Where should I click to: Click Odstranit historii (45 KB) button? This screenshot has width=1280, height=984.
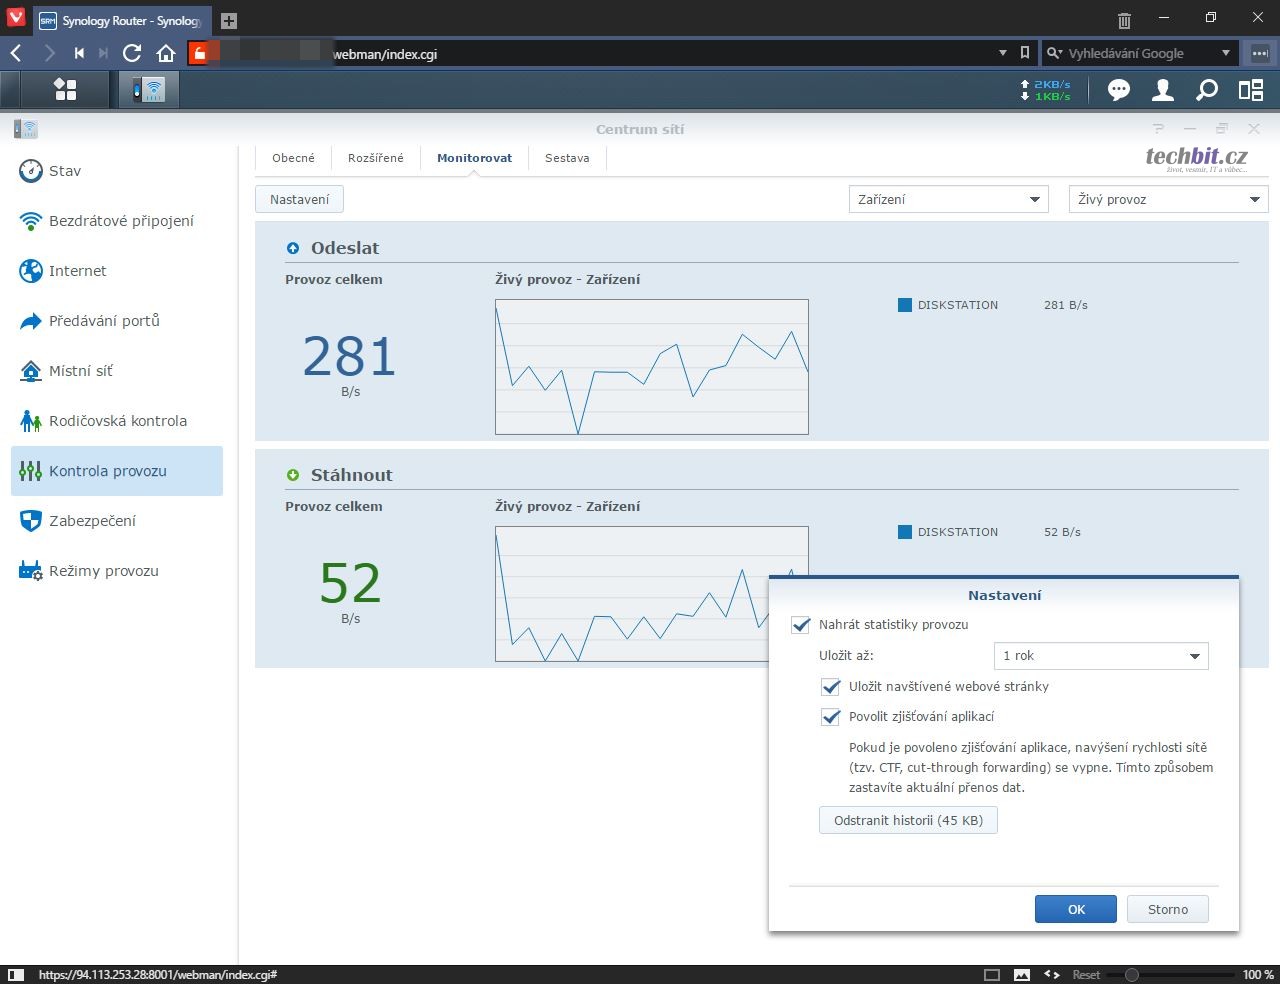pyautogui.click(x=908, y=820)
